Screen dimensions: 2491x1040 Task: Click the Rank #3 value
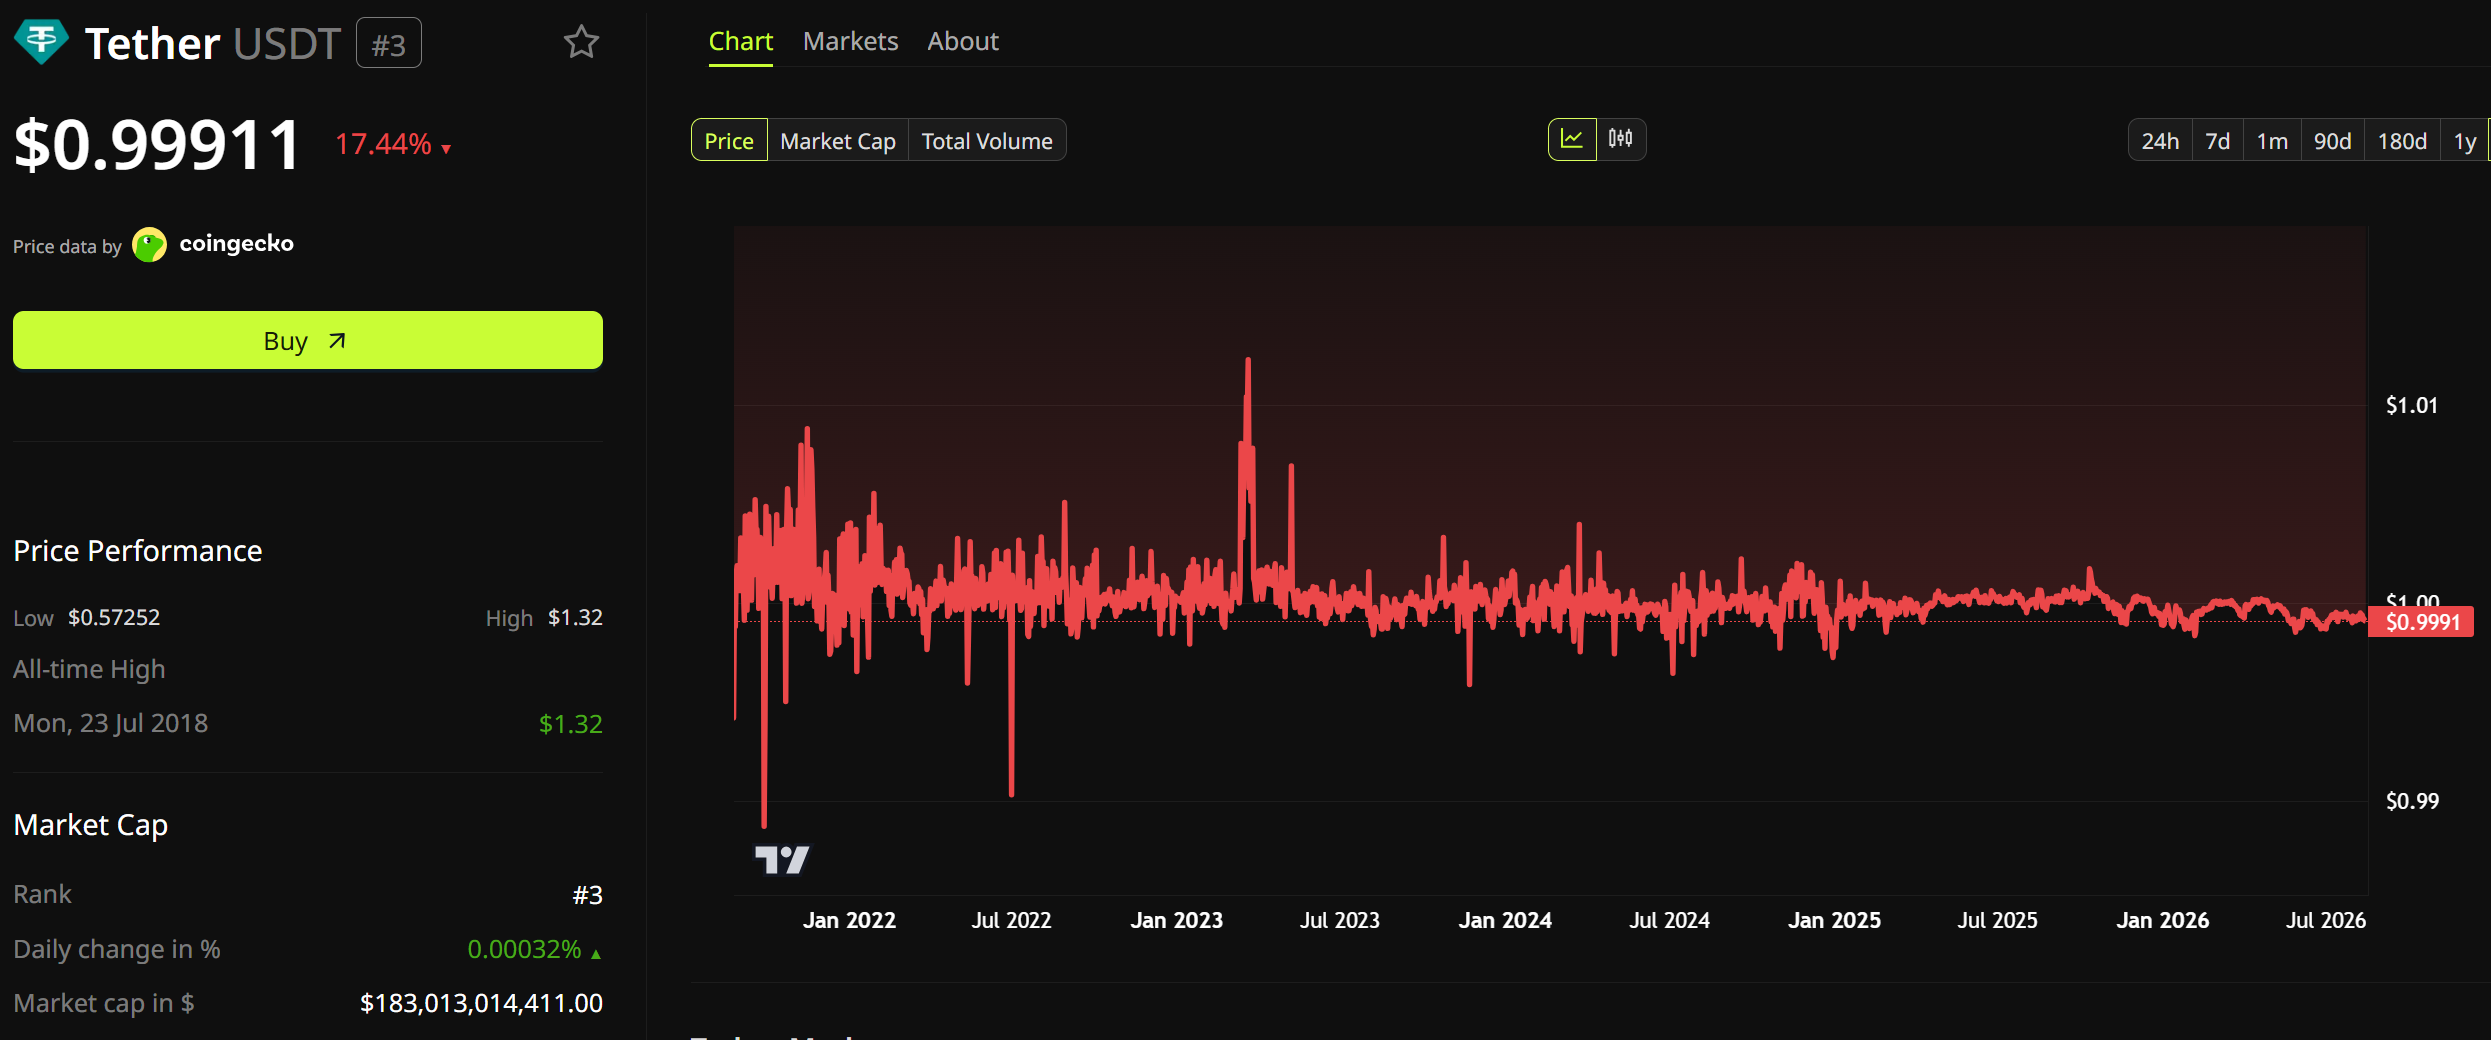coord(588,895)
